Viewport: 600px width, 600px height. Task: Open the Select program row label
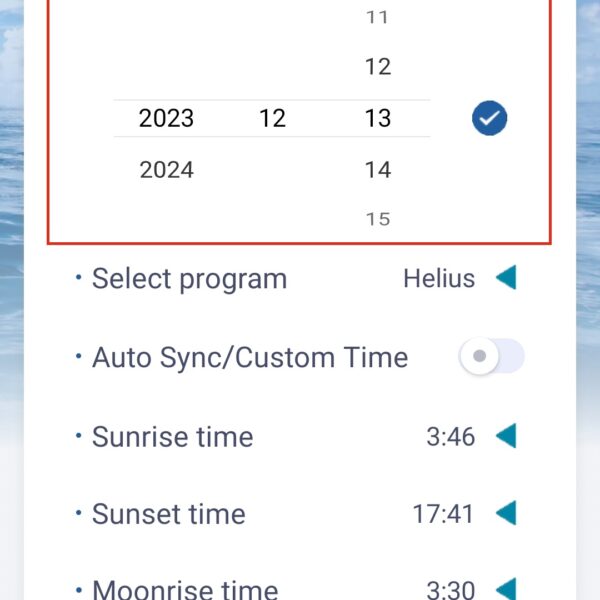coord(189,279)
